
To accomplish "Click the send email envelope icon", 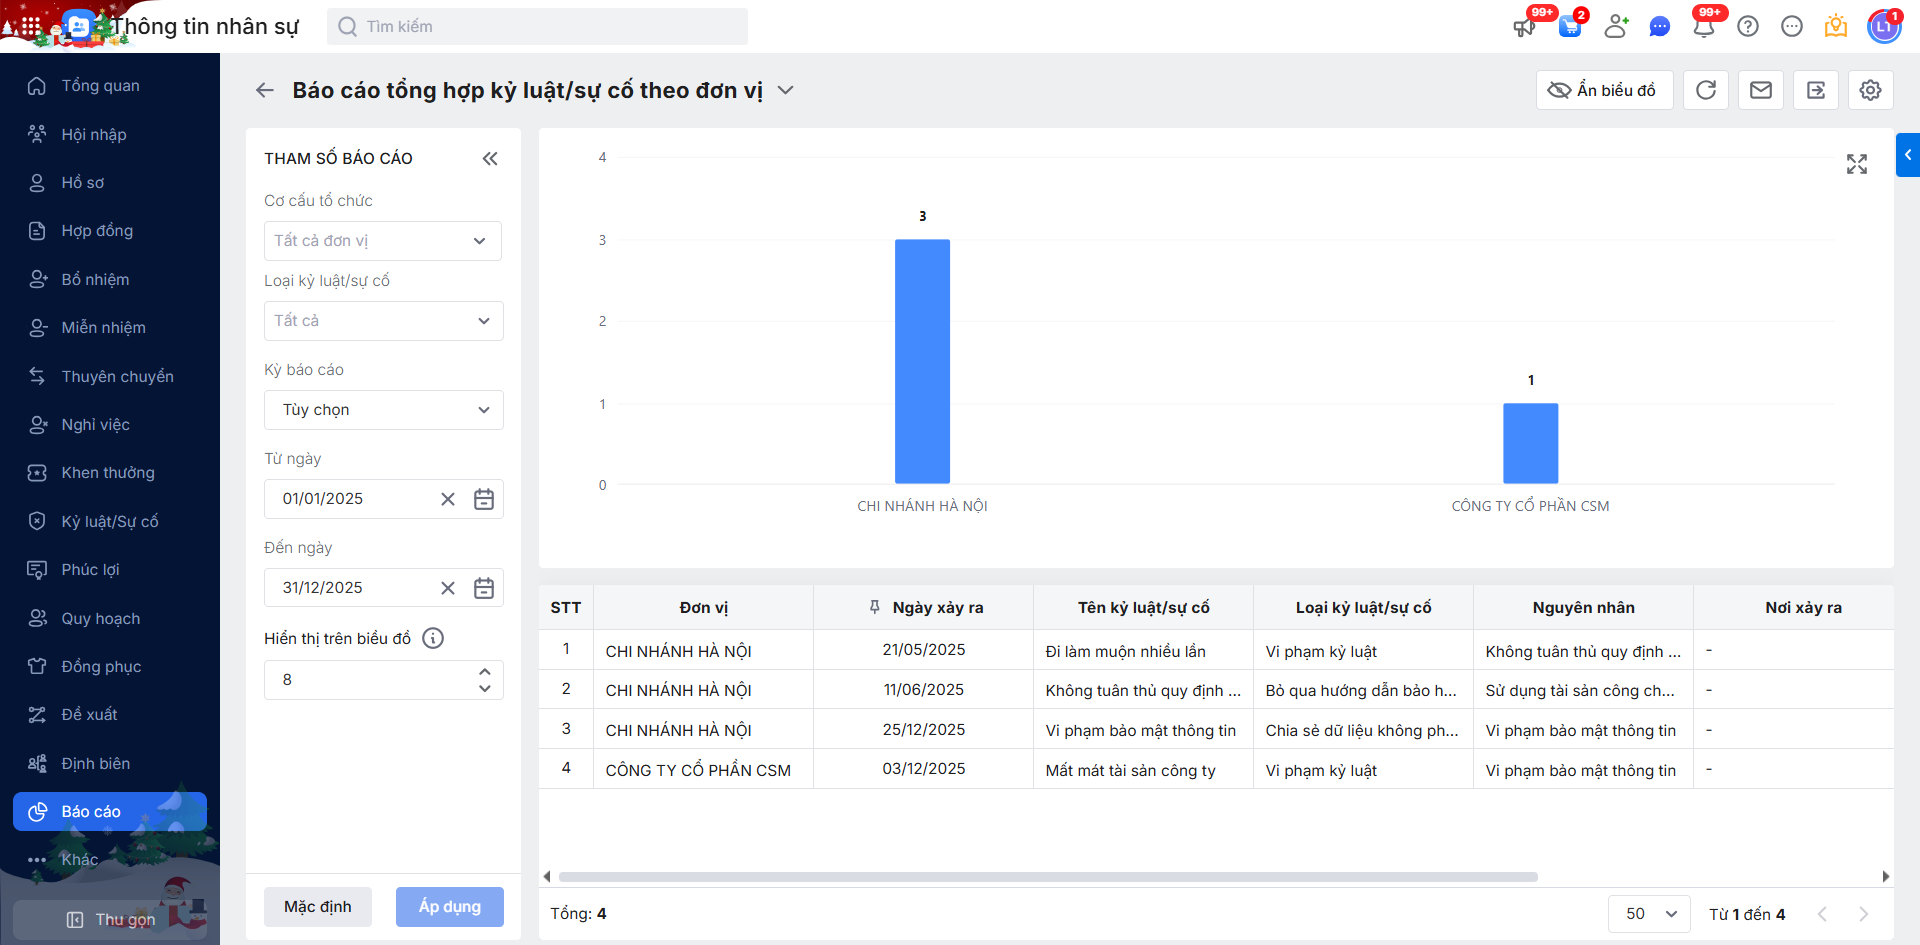I will [1761, 90].
